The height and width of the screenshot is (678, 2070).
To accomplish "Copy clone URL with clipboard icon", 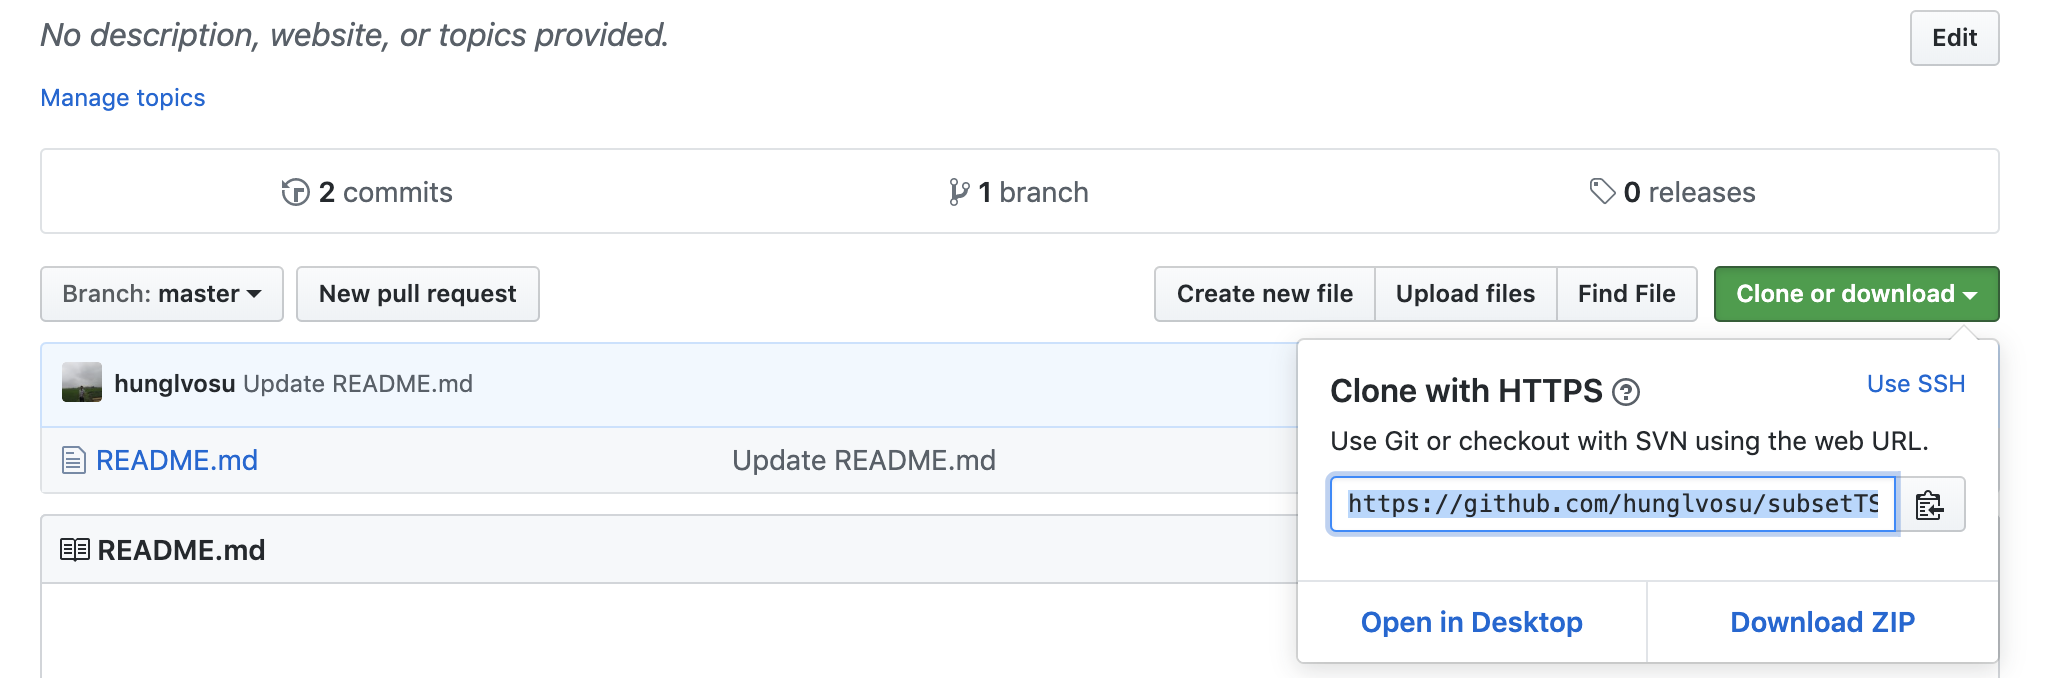I will click(x=1931, y=505).
